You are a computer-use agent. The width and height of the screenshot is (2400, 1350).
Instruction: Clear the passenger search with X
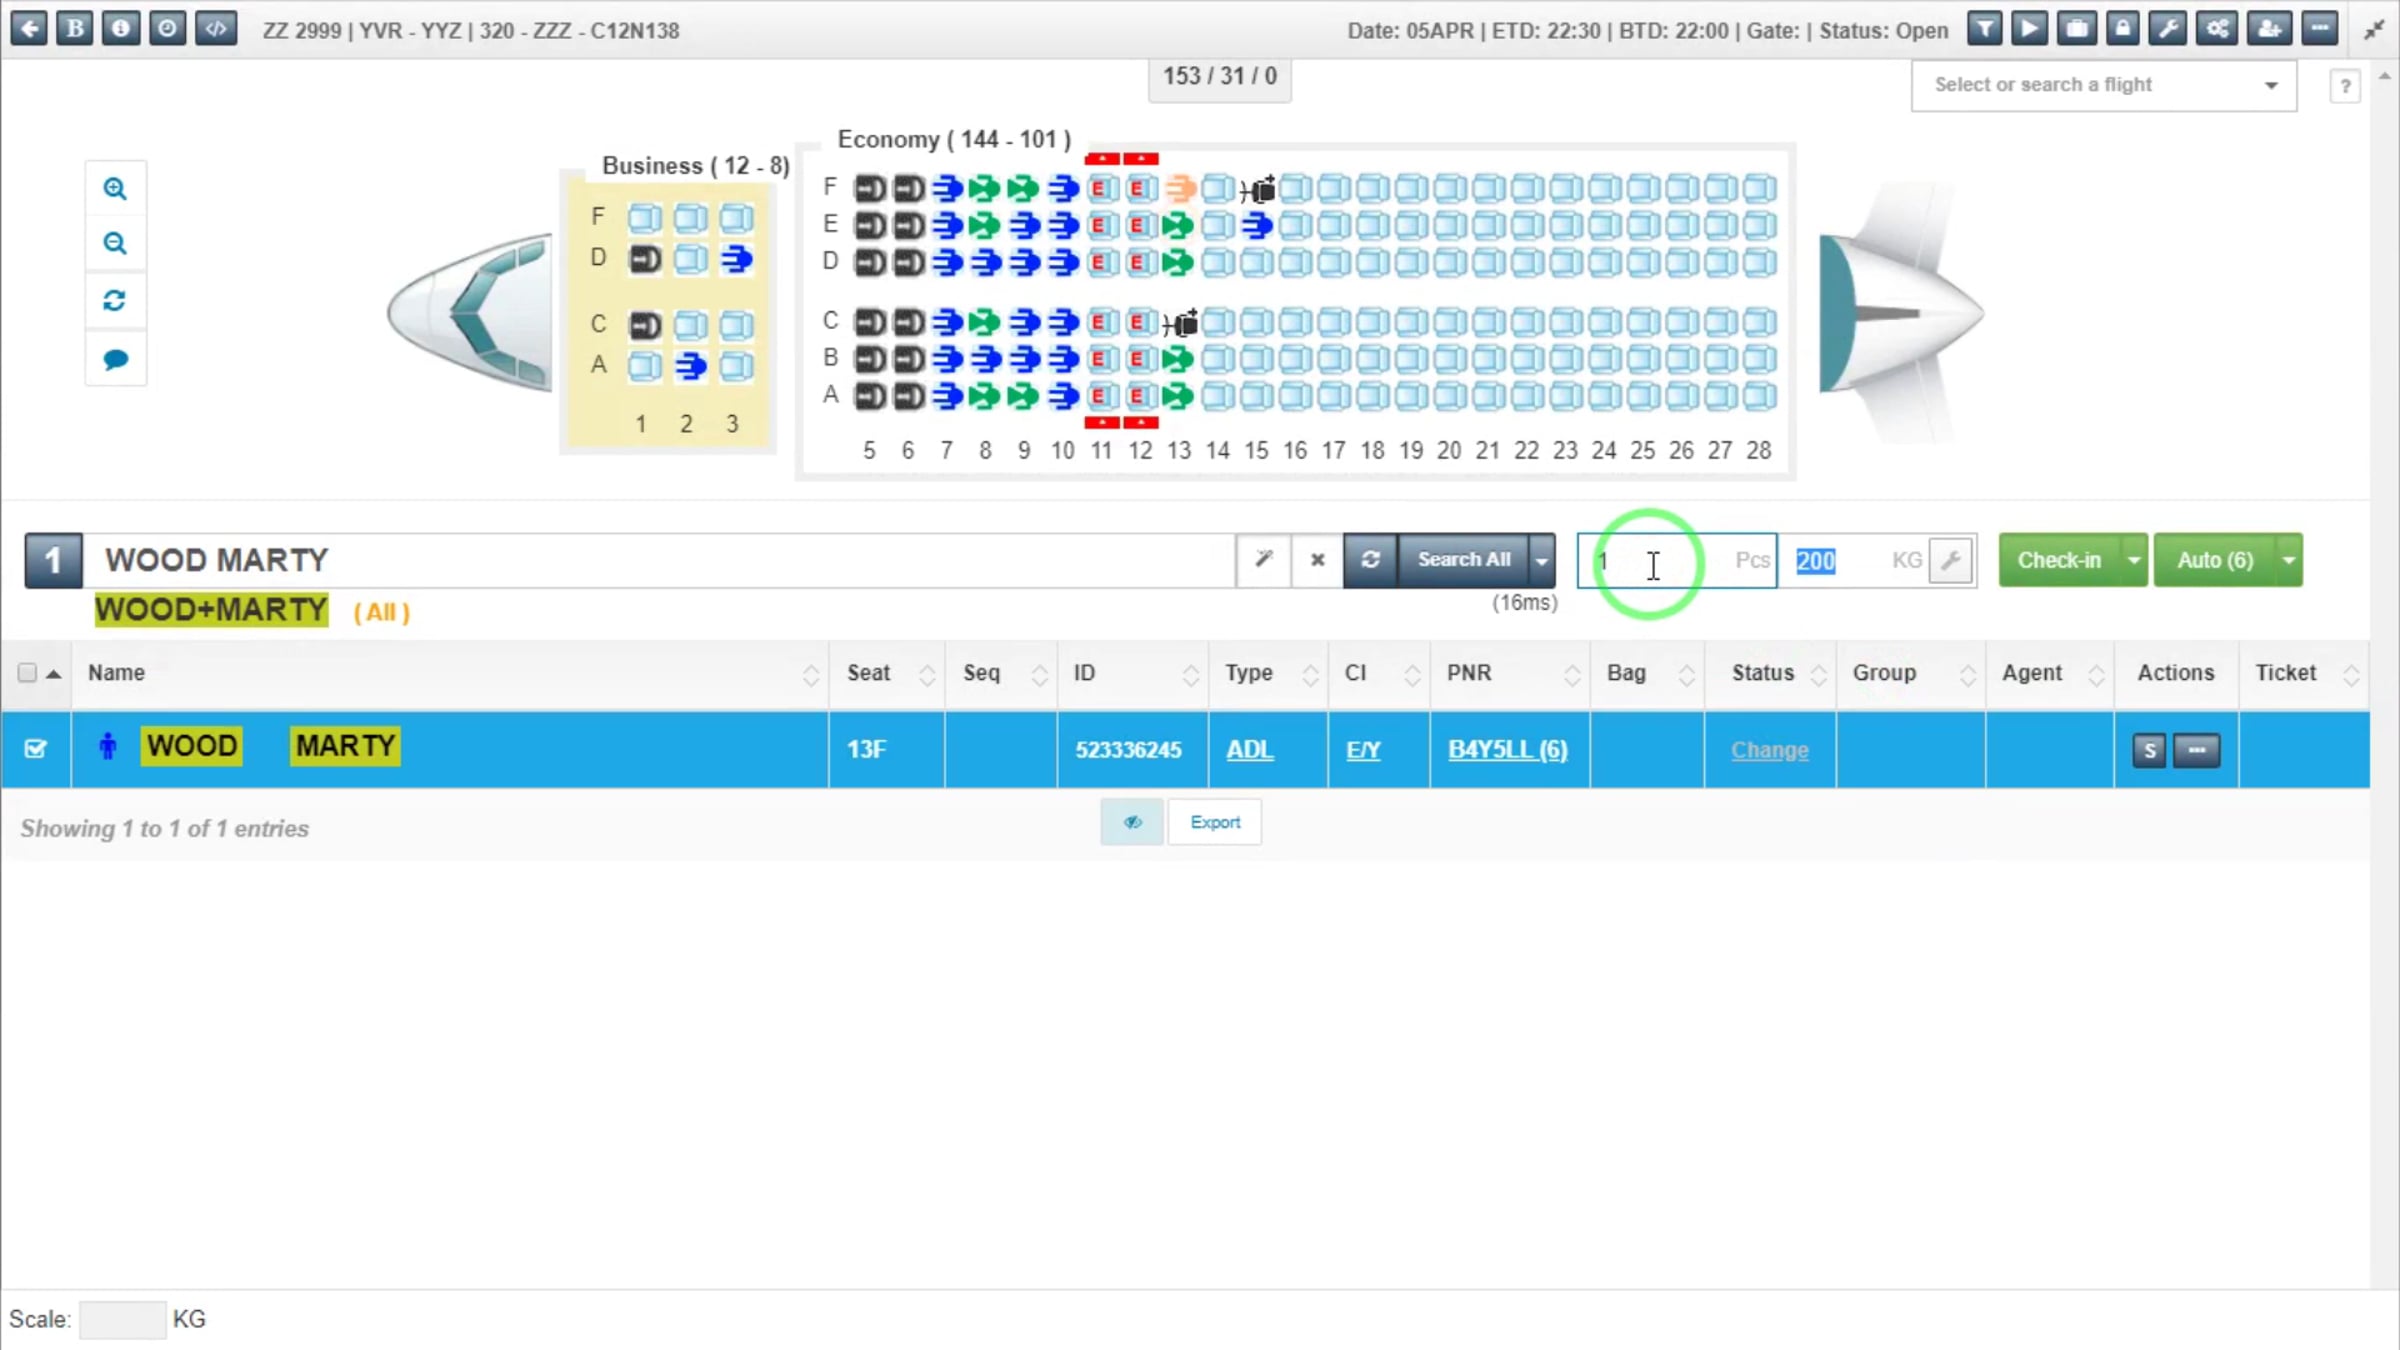pos(1318,560)
